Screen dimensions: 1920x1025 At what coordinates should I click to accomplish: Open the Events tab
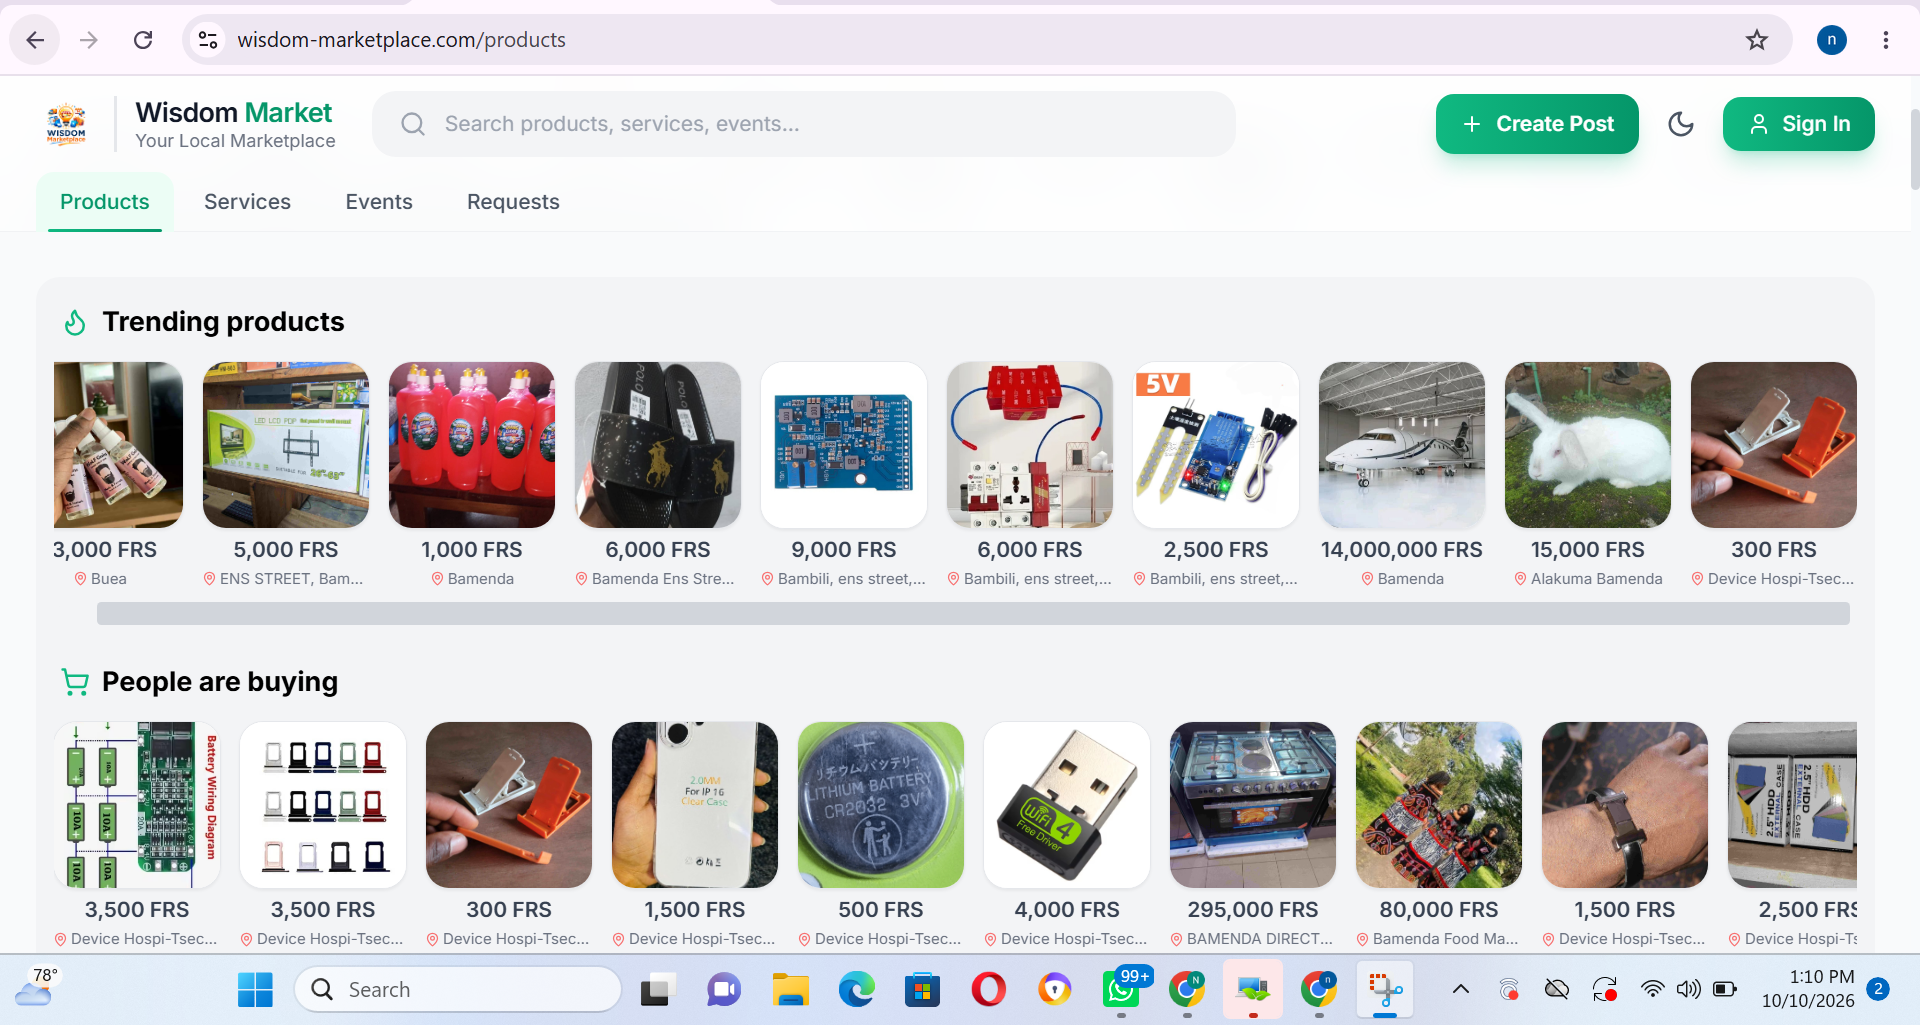click(379, 202)
